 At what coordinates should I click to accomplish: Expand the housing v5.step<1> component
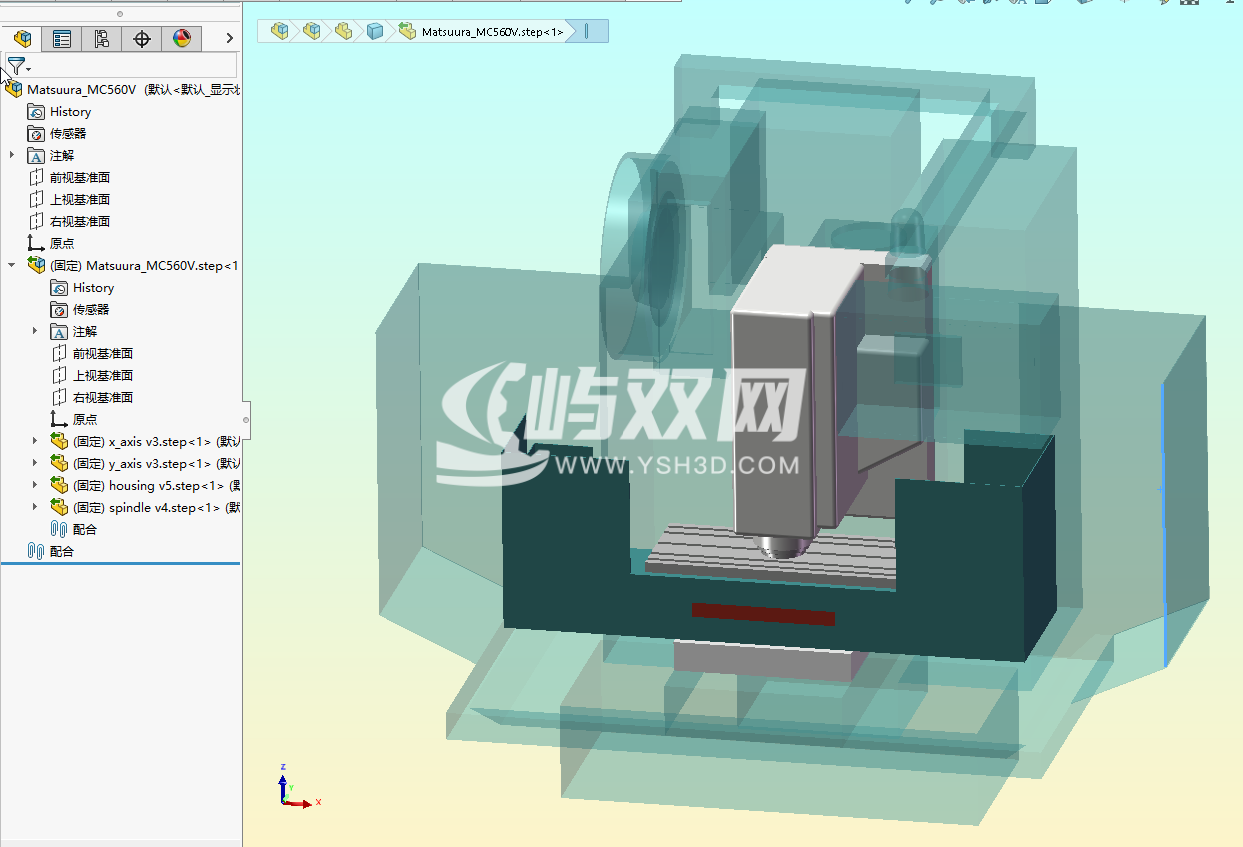(x=35, y=485)
